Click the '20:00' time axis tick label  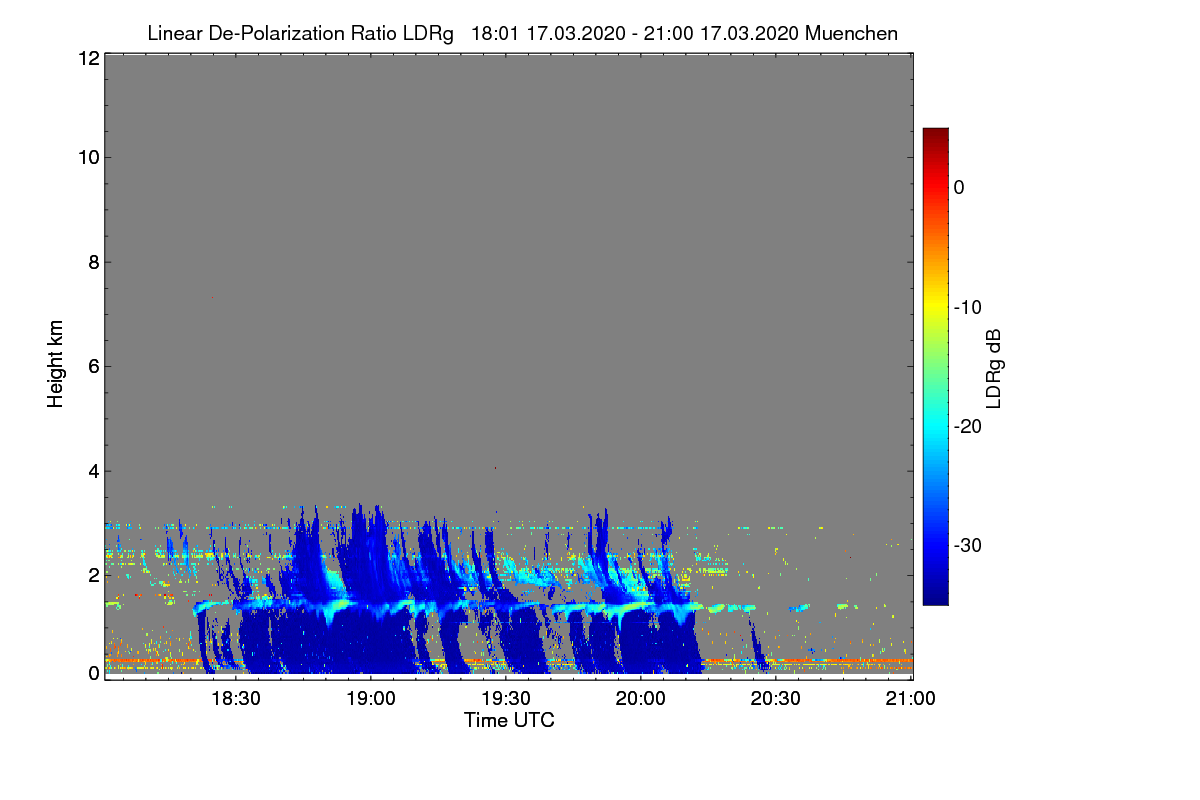(x=642, y=699)
